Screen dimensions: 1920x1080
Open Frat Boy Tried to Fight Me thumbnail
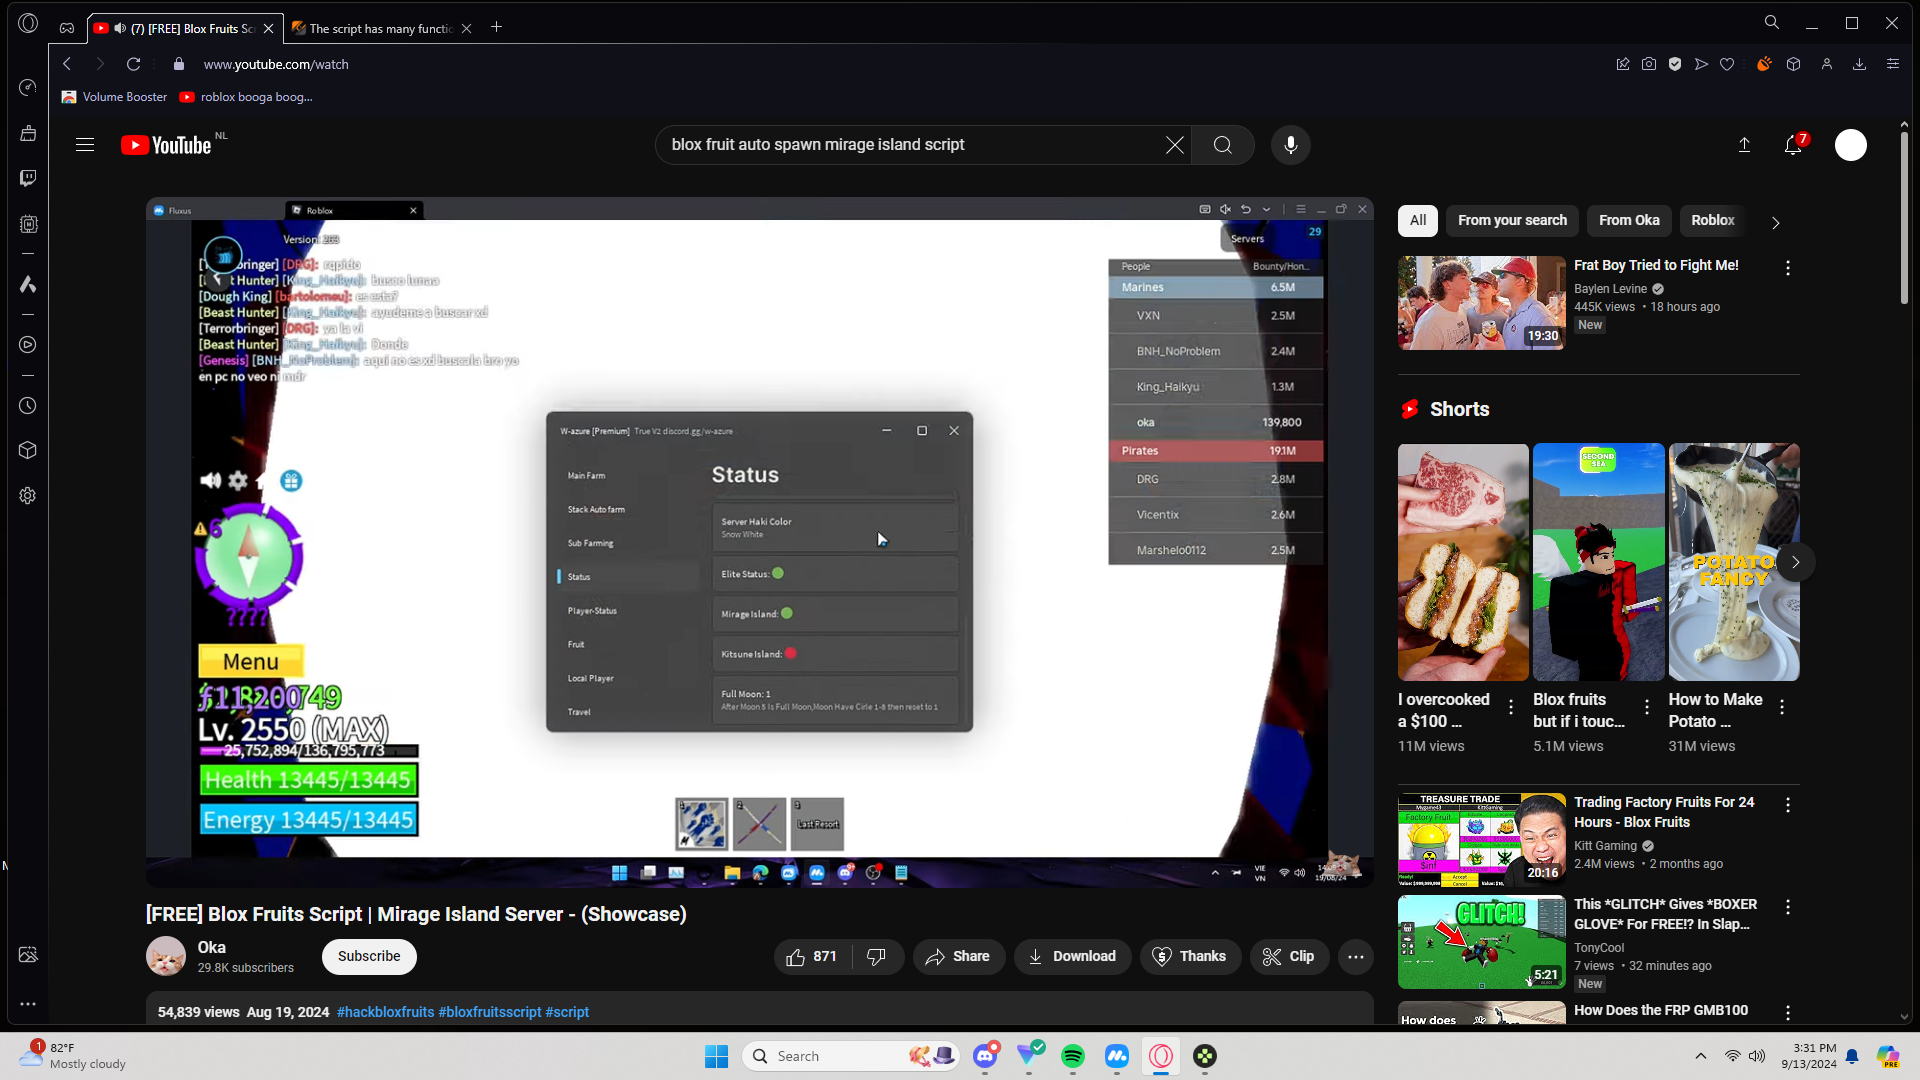pos(1482,303)
